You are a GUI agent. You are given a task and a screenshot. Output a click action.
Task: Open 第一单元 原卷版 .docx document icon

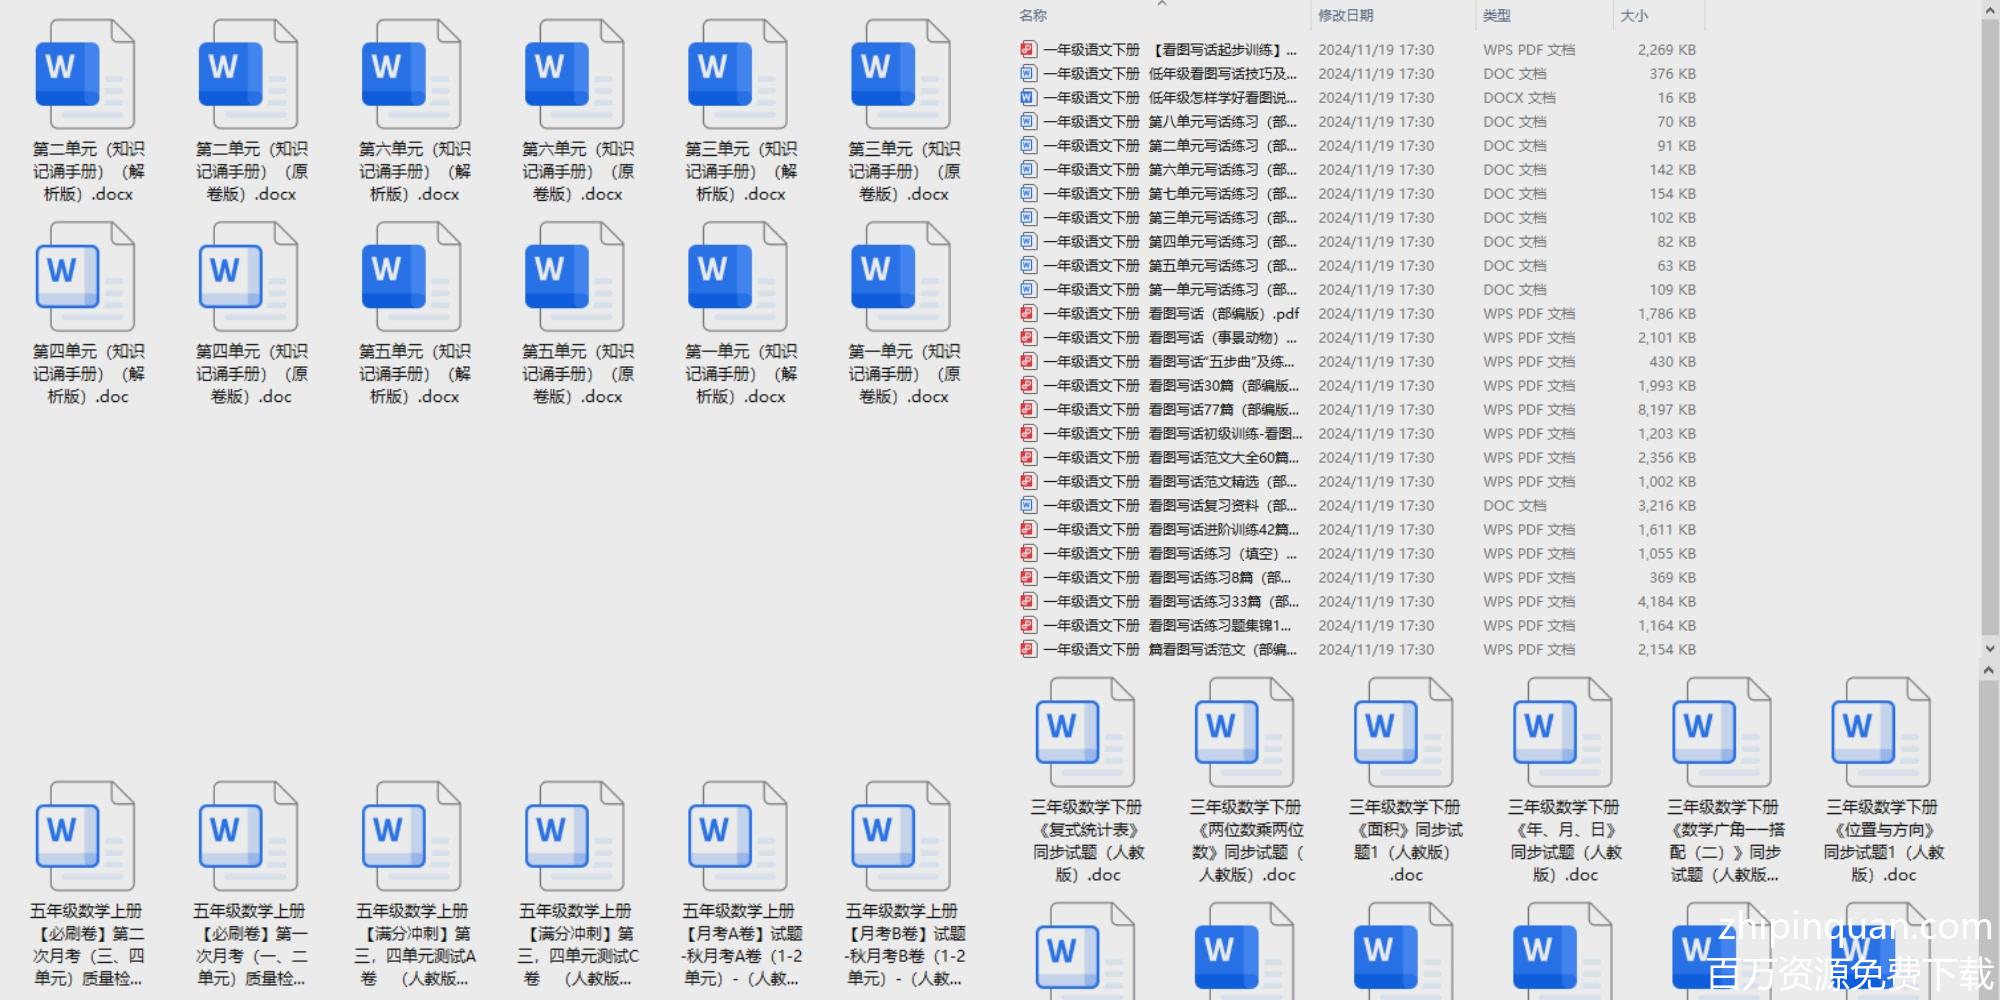[x=900, y=277]
